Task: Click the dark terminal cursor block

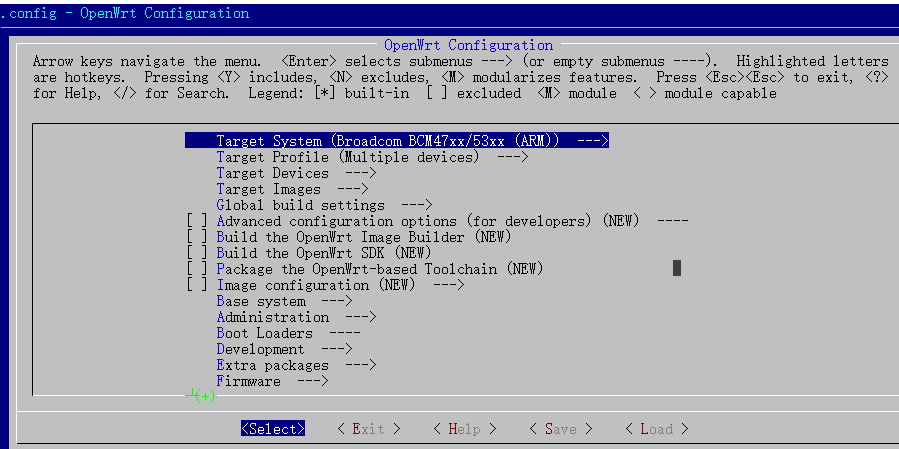Action: coord(677,268)
